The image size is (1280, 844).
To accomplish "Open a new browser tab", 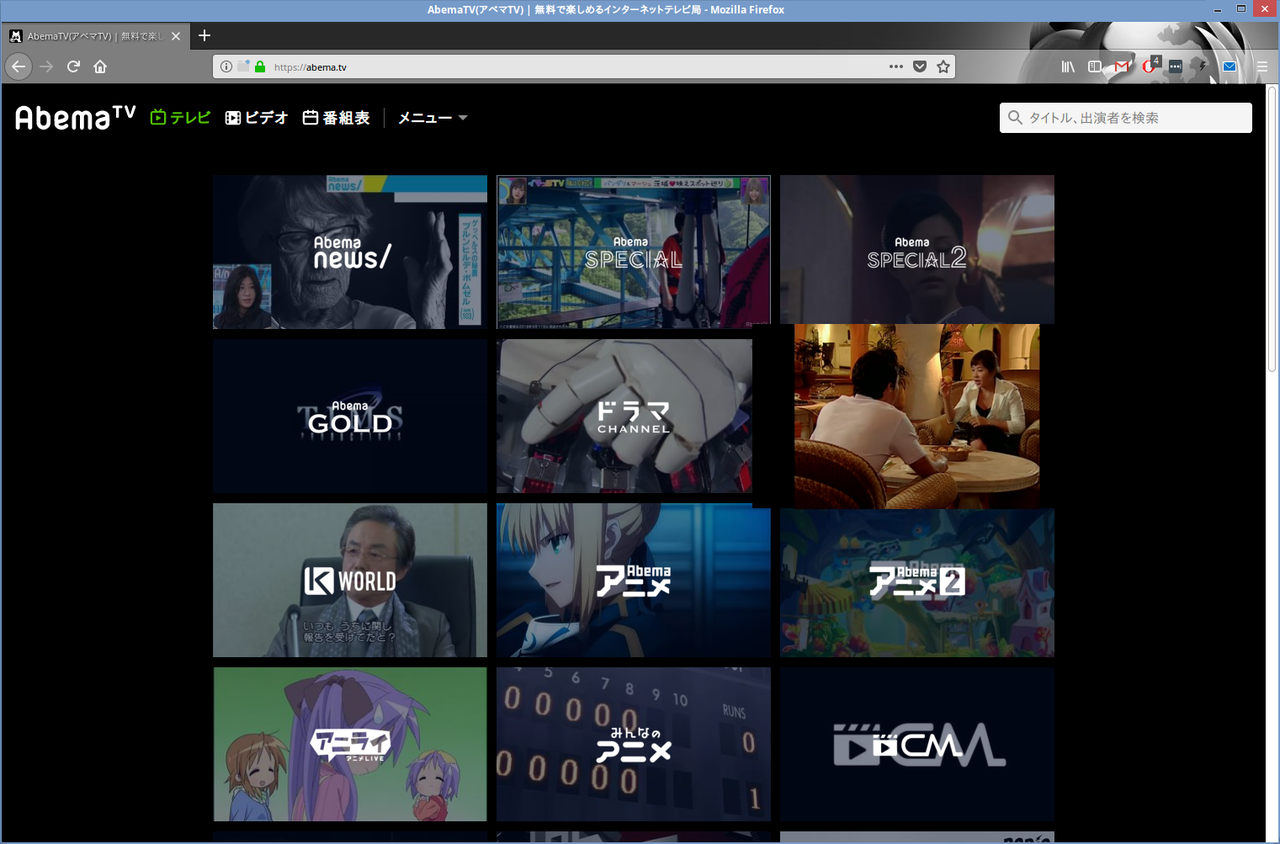I will [204, 35].
